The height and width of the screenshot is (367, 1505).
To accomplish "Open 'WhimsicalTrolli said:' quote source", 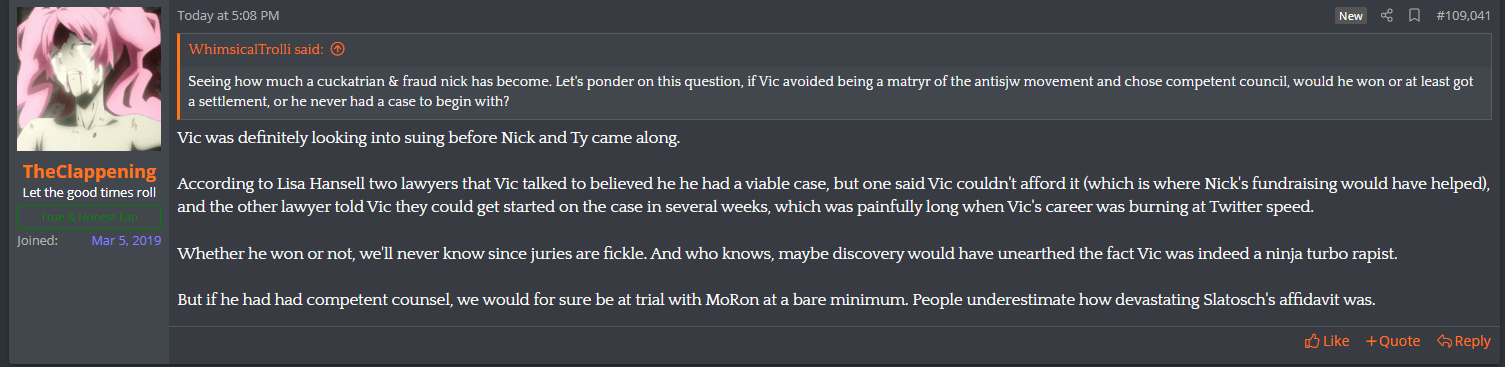I will pos(257,48).
